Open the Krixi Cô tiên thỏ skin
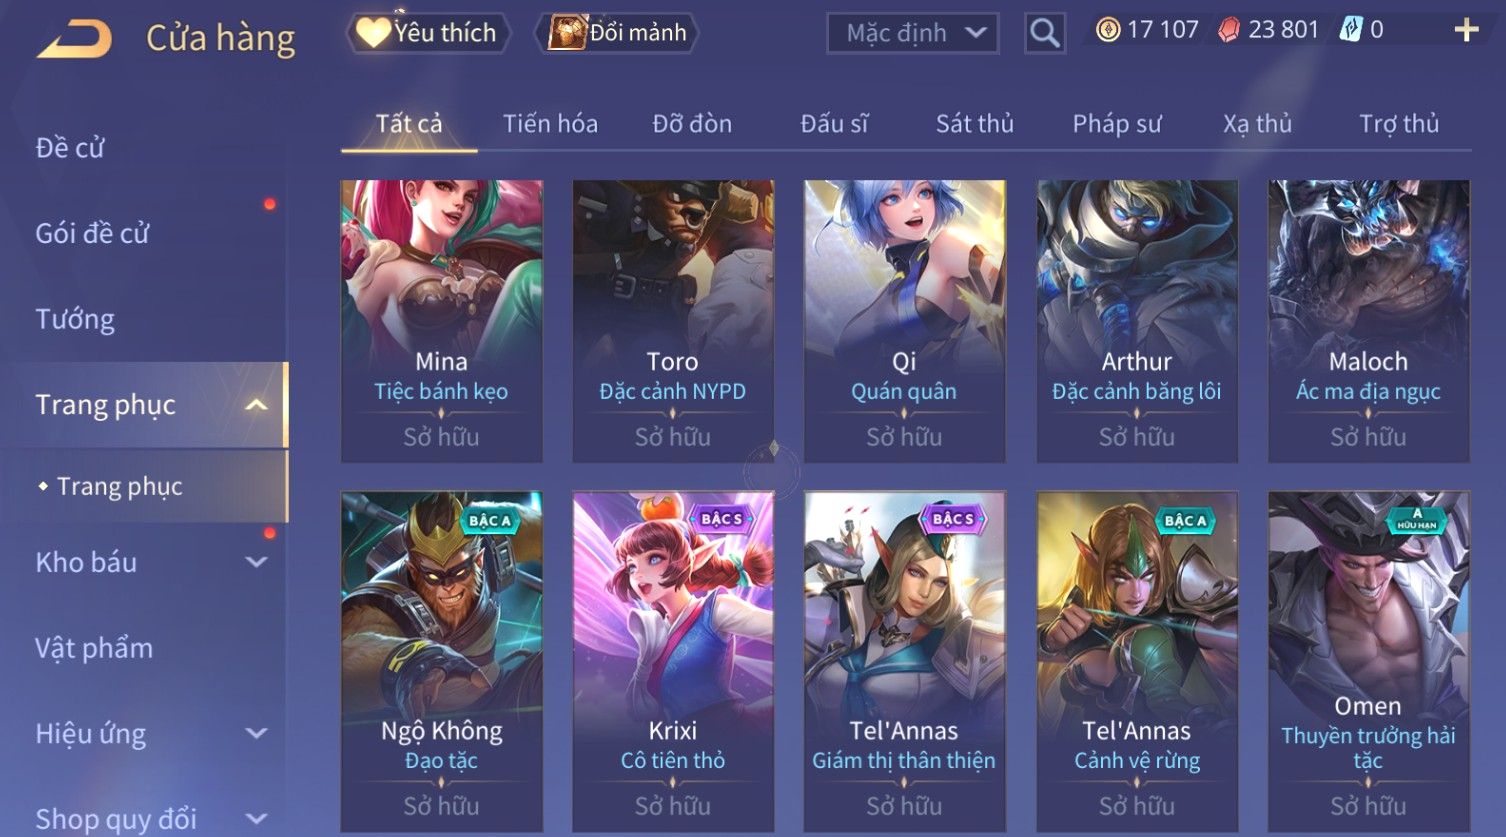Screen dimensions: 1506x837 pos(673,661)
